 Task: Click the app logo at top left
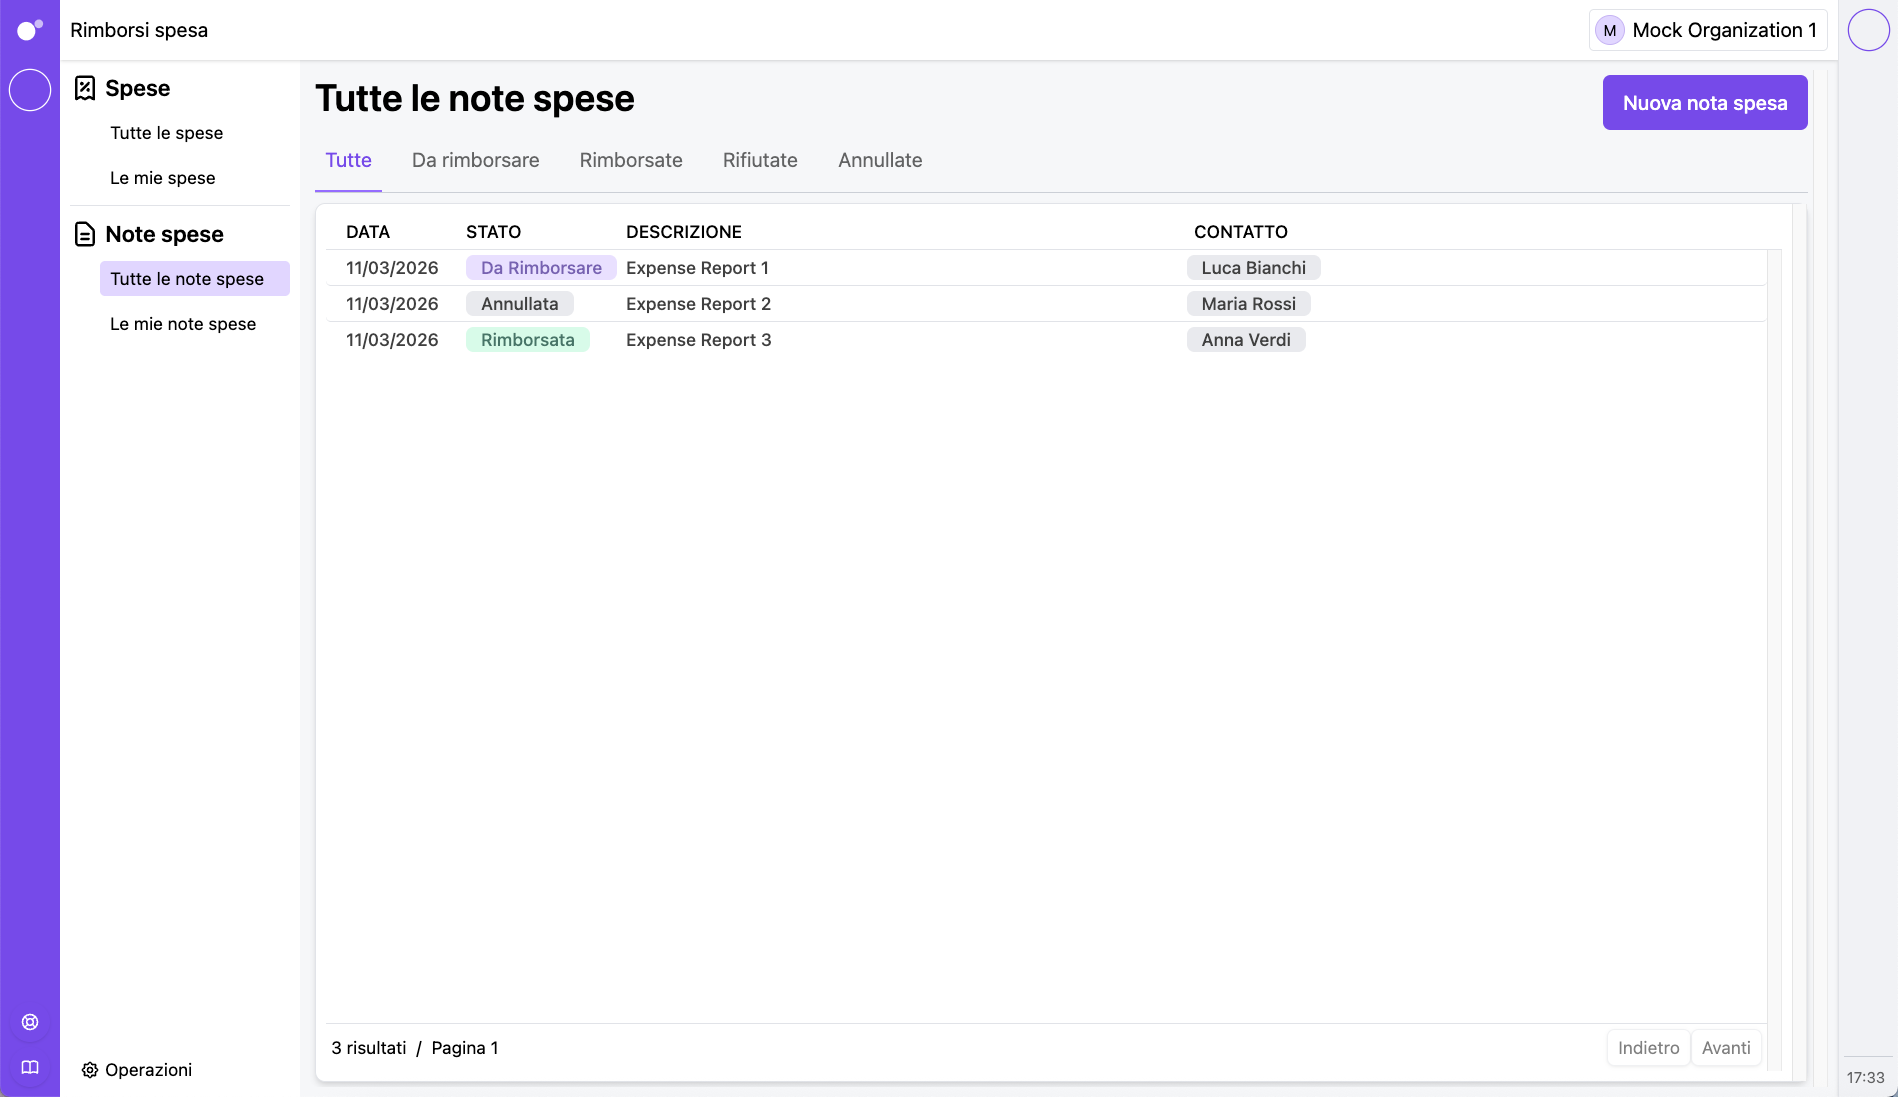tap(29, 29)
